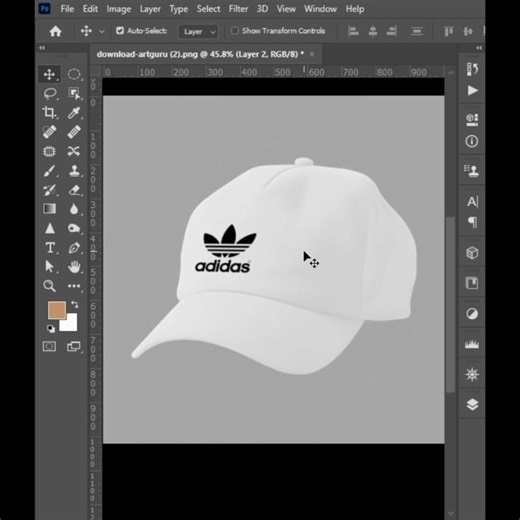This screenshot has width=520, height=520.
Task: Select the Blur droplet tool
Action: tap(74, 209)
